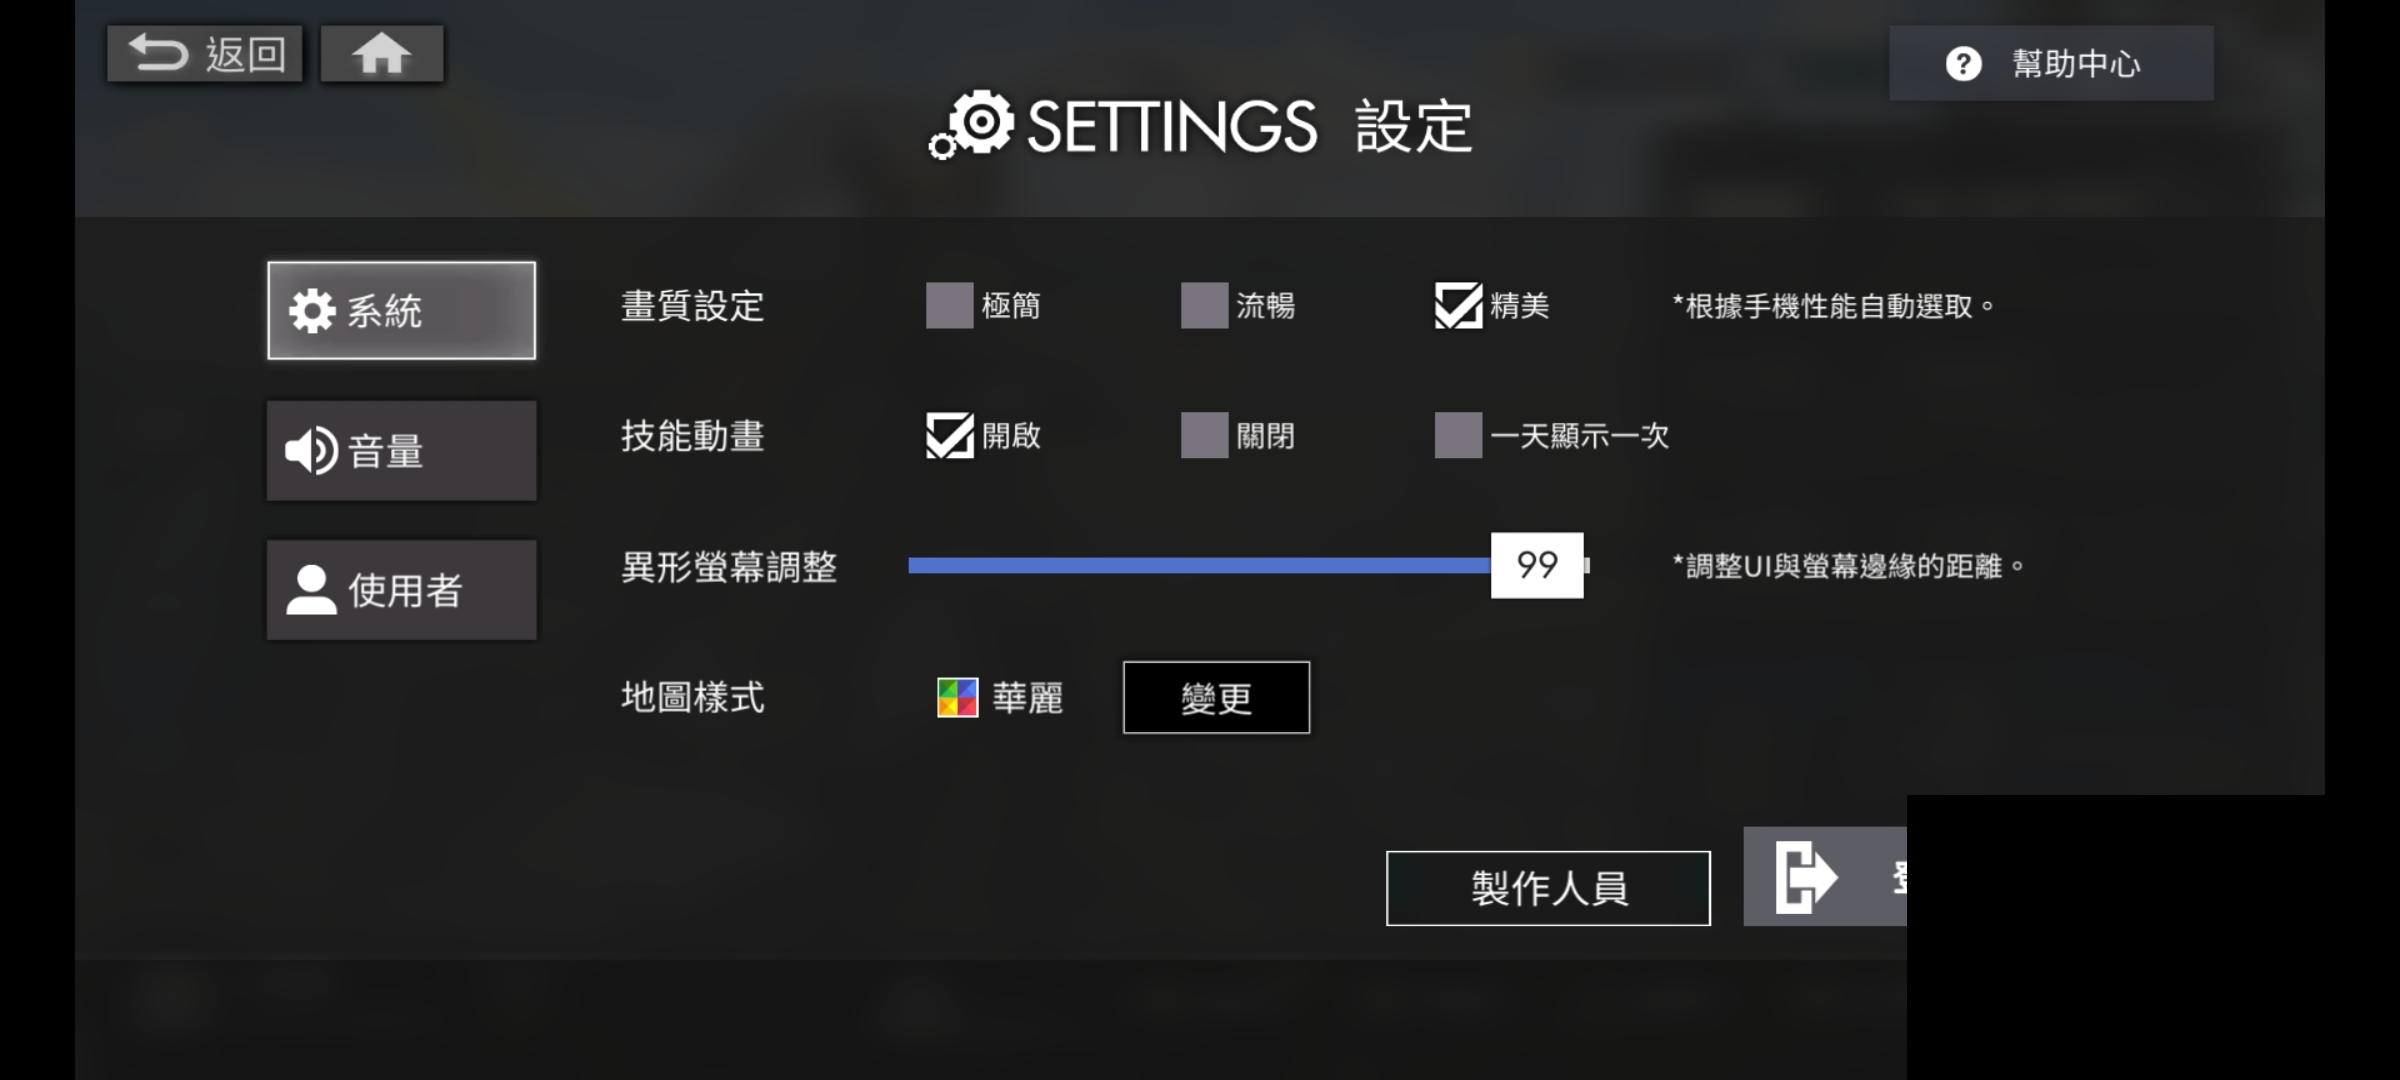Switch to the 使用者 user tab
Viewport: 2400px width, 1080px height.
point(401,590)
